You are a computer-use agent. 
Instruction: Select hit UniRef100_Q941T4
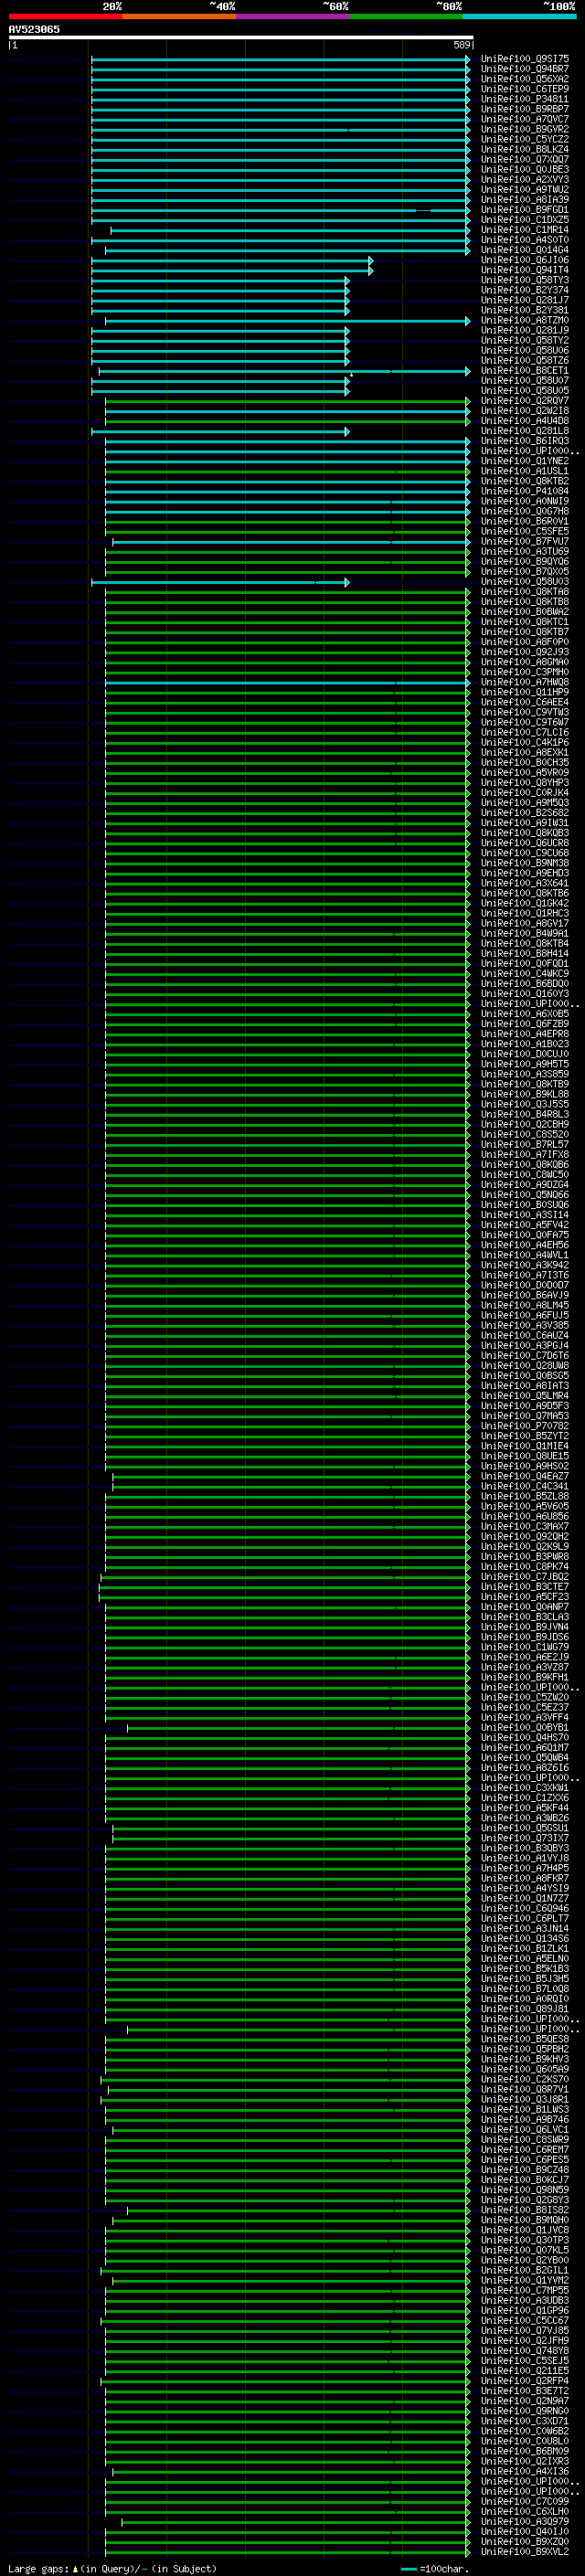(x=525, y=270)
